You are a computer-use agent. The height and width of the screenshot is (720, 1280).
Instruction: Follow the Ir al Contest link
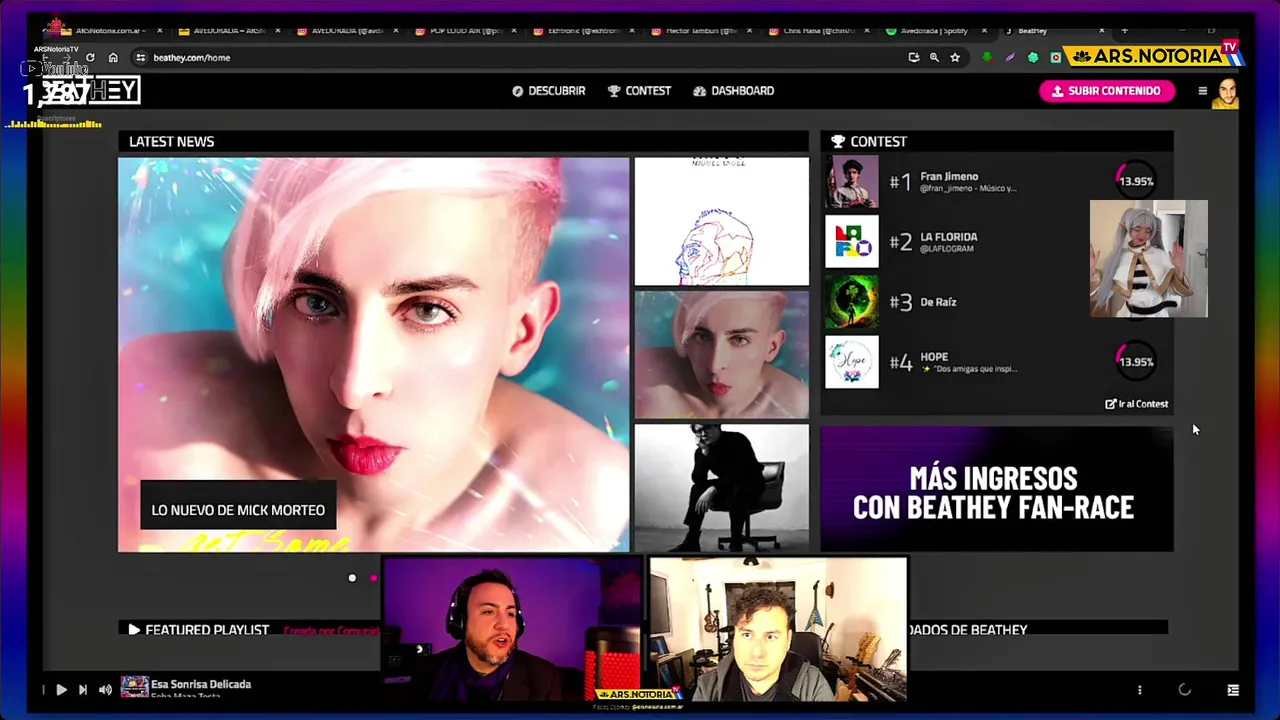click(1136, 404)
